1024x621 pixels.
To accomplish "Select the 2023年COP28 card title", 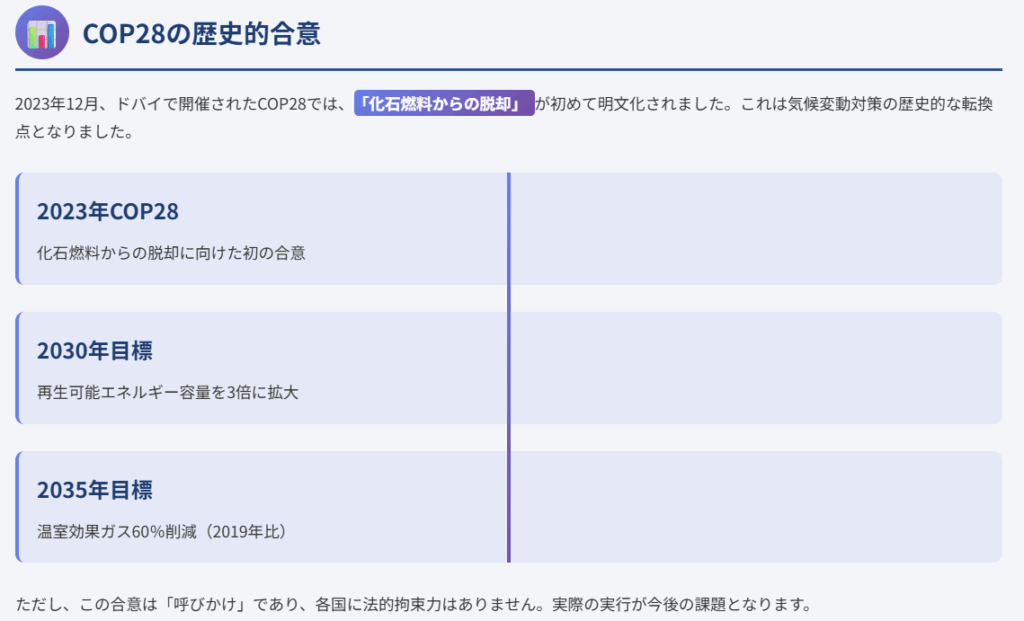I will coord(107,212).
